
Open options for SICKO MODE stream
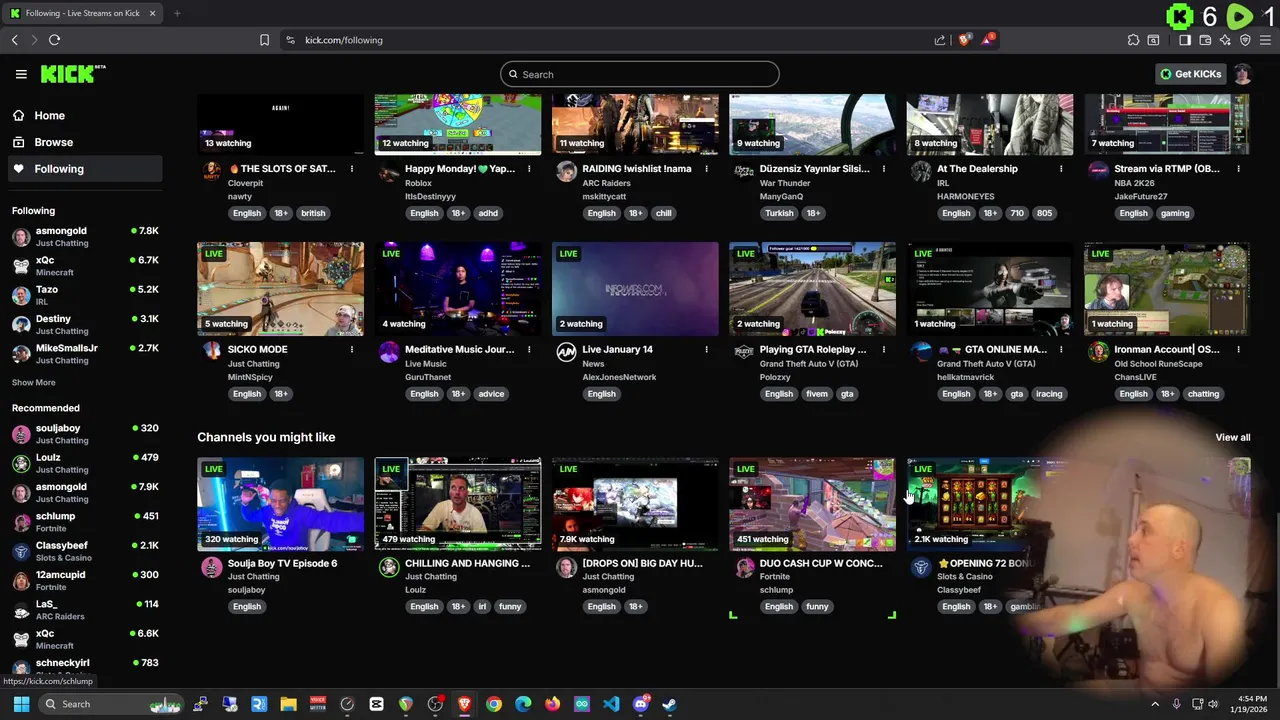pyautogui.click(x=352, y=349)
